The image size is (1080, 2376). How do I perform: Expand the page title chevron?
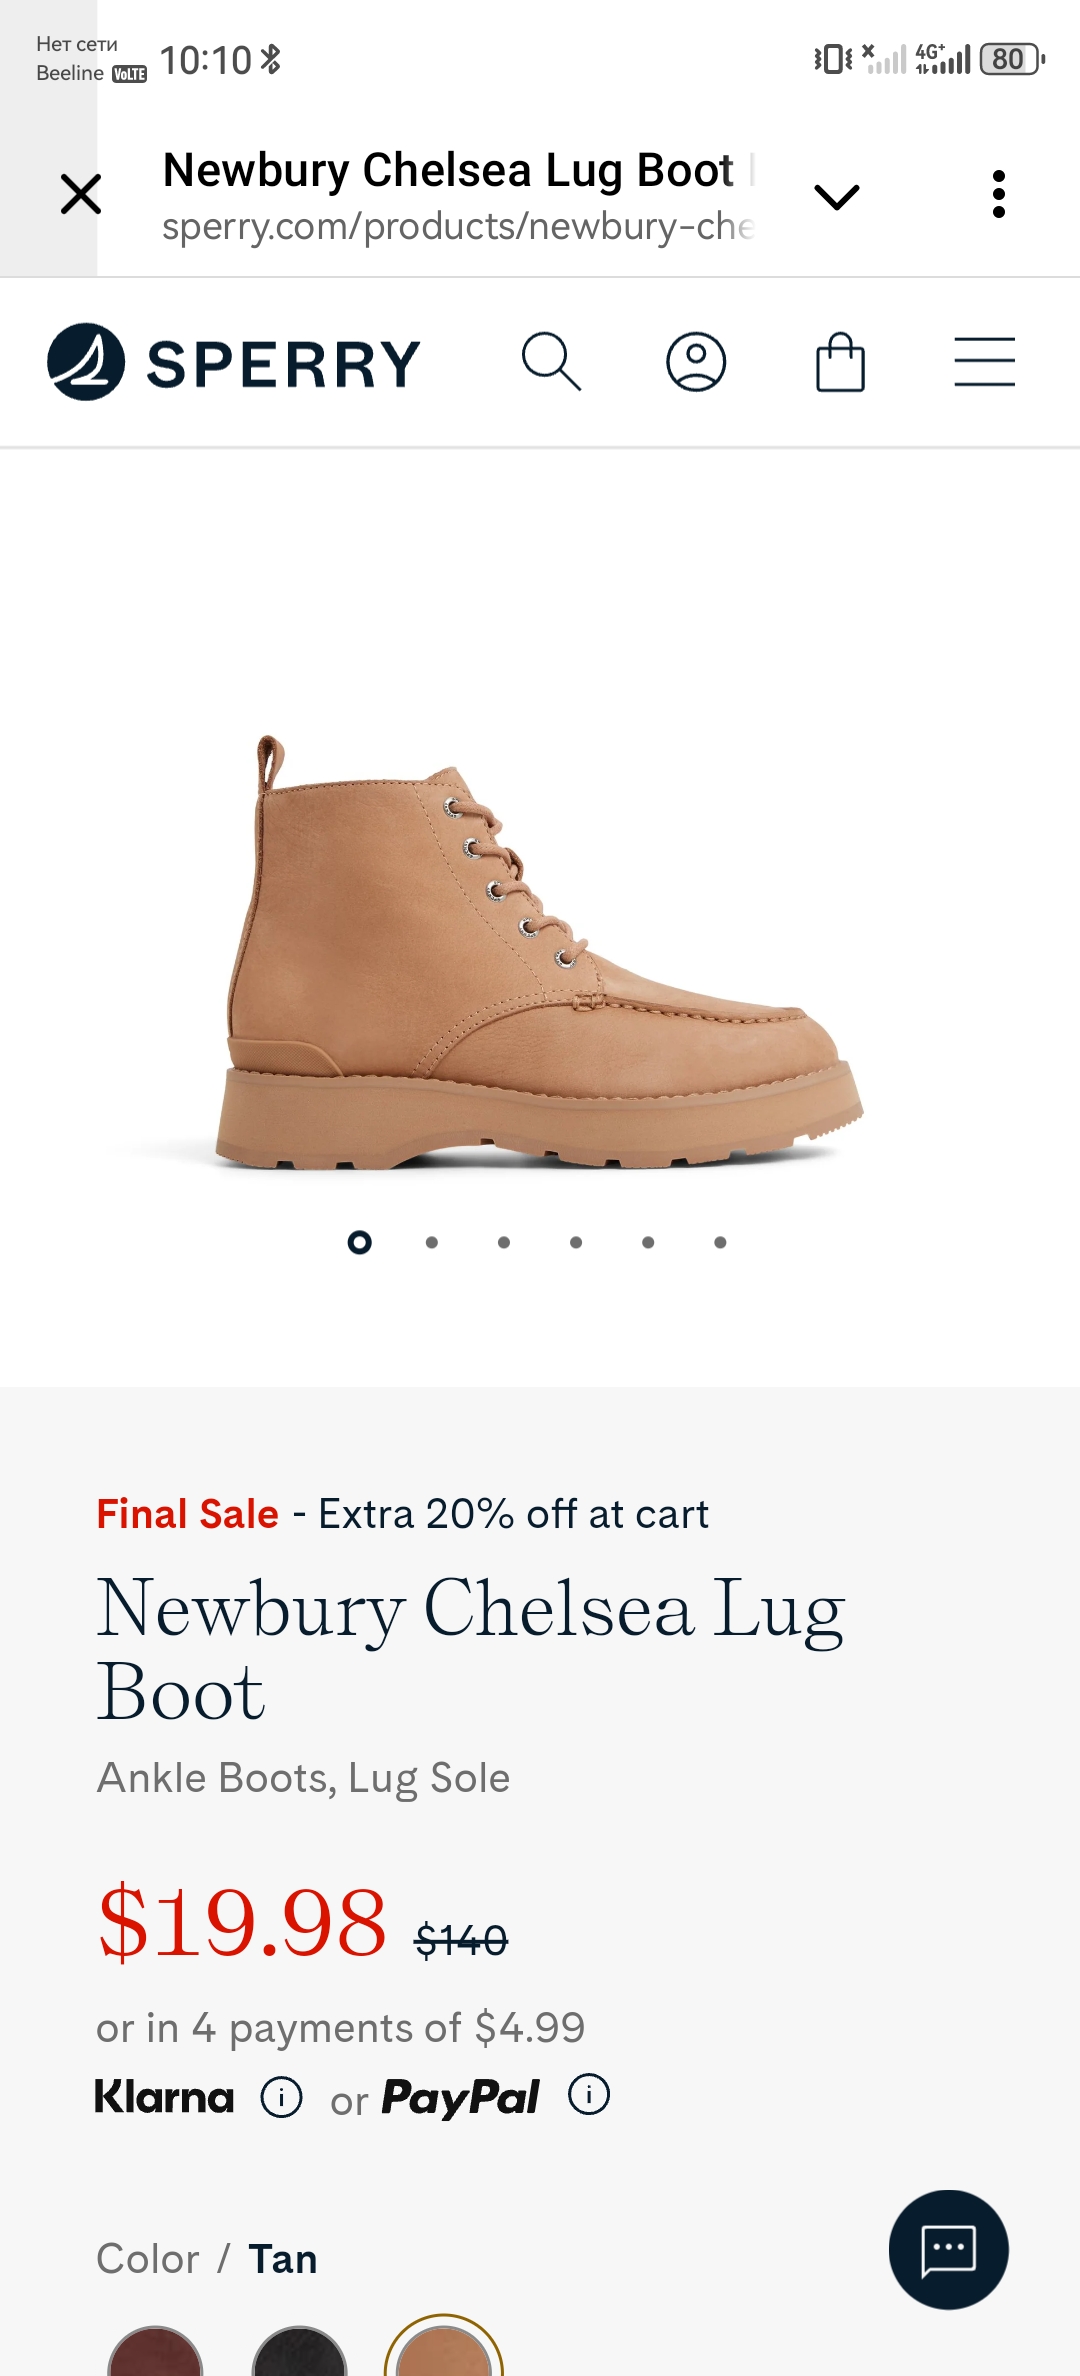837,196
